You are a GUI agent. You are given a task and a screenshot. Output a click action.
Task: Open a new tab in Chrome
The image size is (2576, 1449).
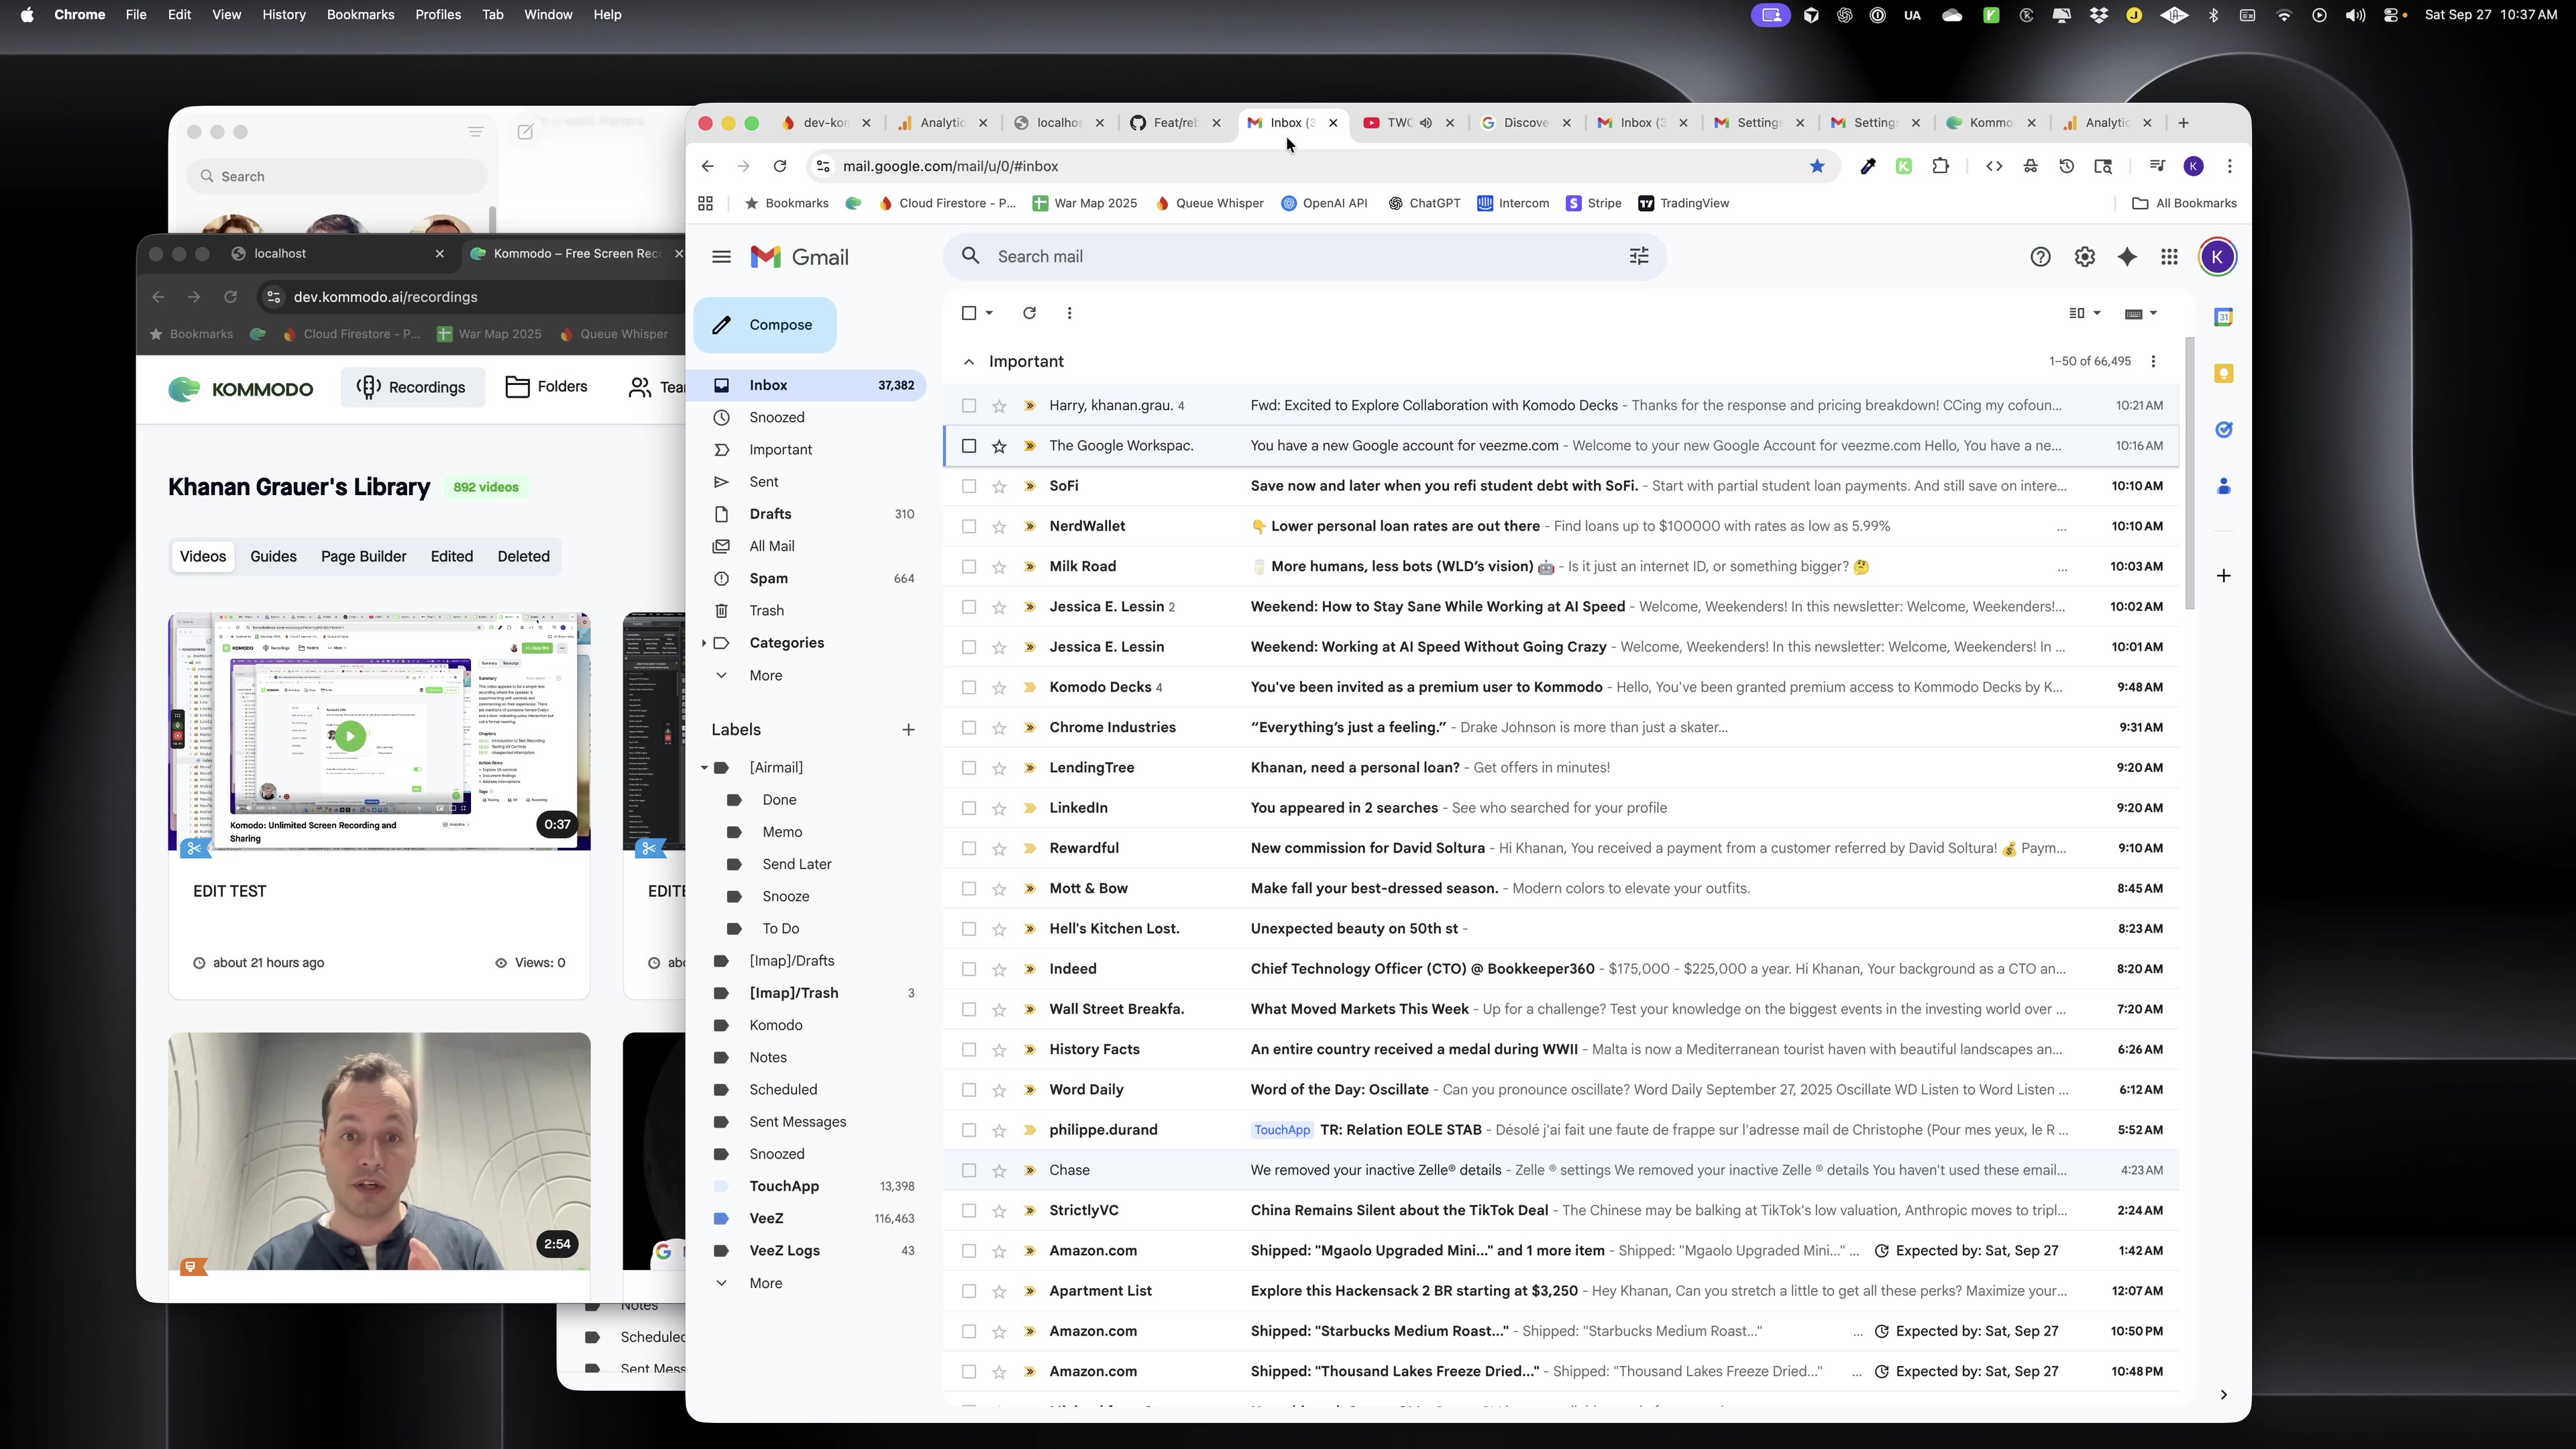[x=2183, y=123]
